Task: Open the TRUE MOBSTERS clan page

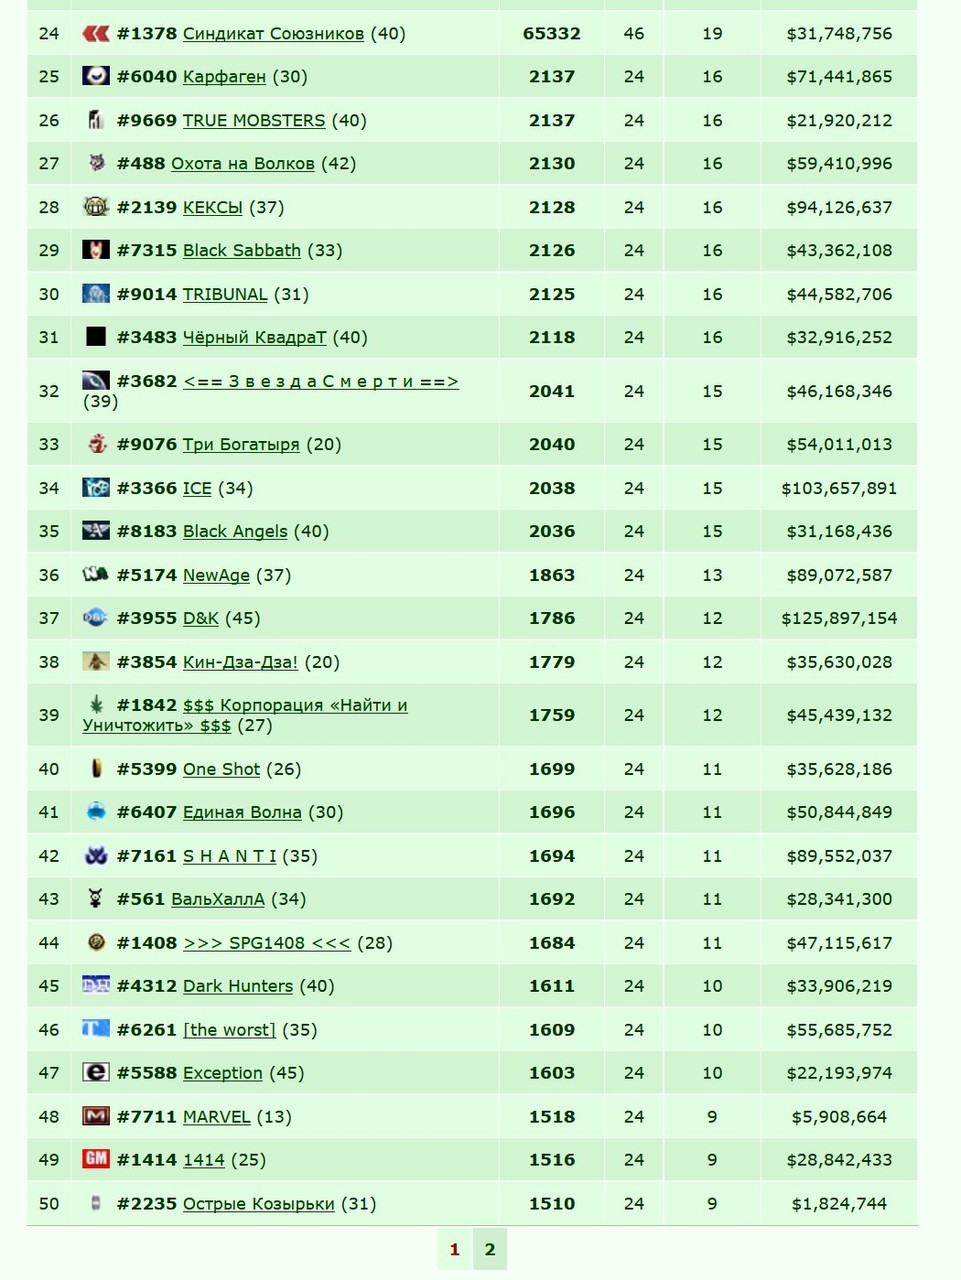Action: [254, 120]
